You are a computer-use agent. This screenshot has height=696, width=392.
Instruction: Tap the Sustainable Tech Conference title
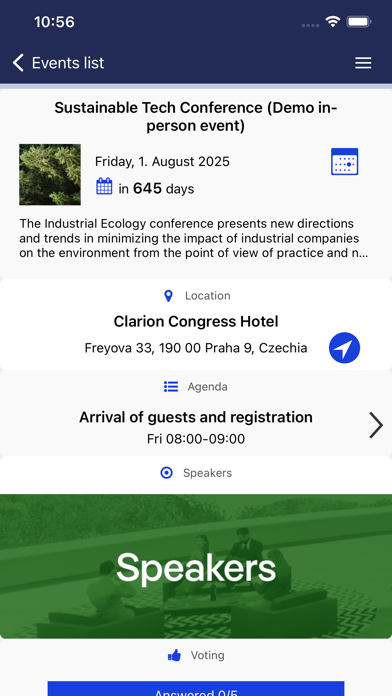point(196,117)
